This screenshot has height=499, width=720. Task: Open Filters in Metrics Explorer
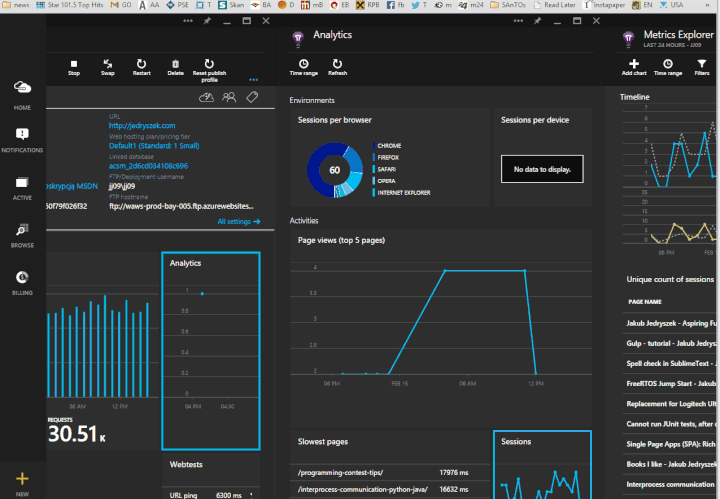[702, 66]
